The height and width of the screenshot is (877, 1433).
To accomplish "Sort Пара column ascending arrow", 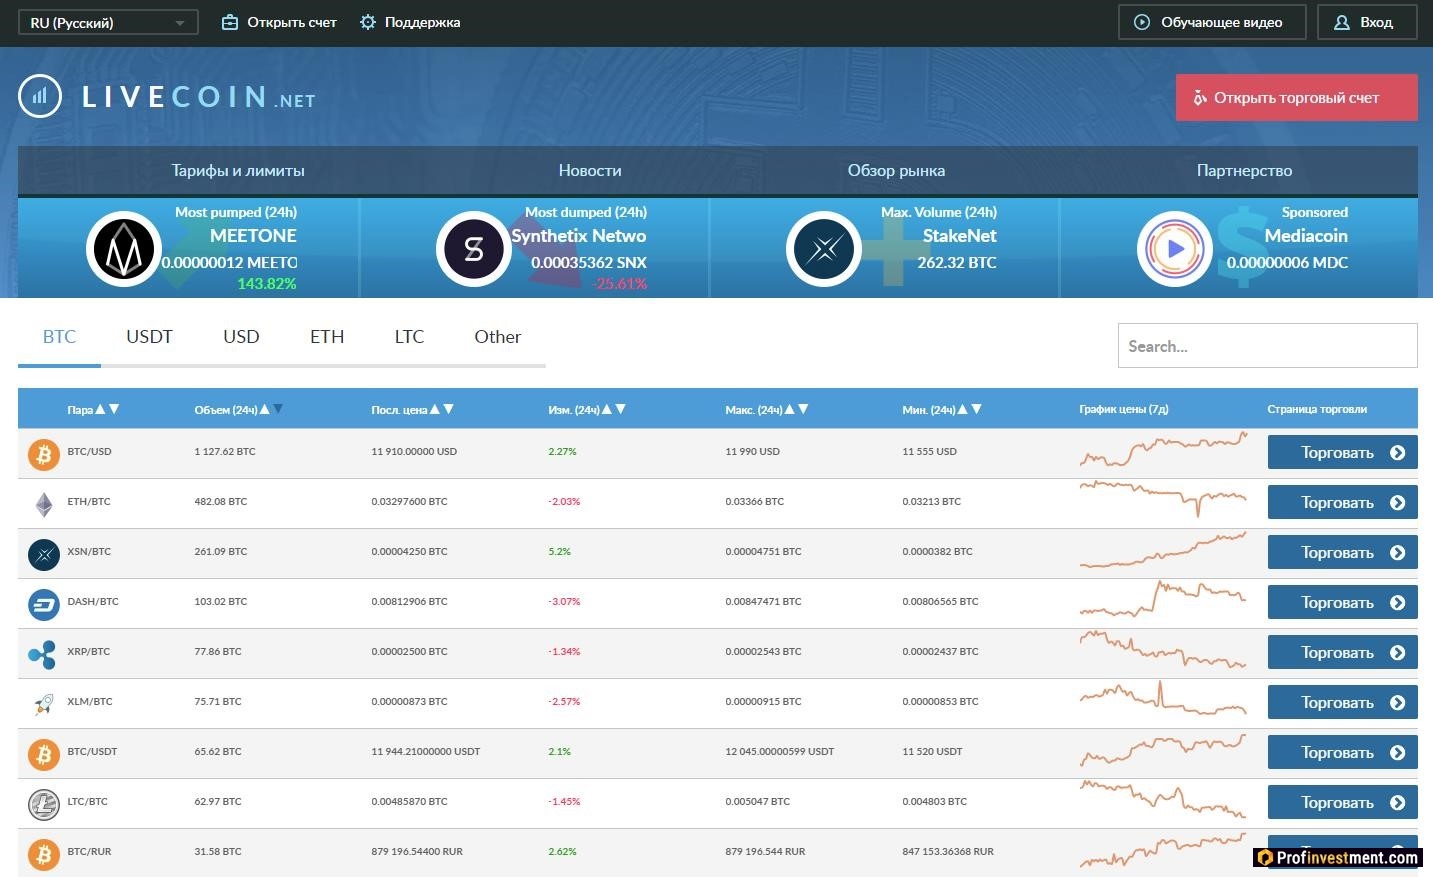I will coord(100,409).
